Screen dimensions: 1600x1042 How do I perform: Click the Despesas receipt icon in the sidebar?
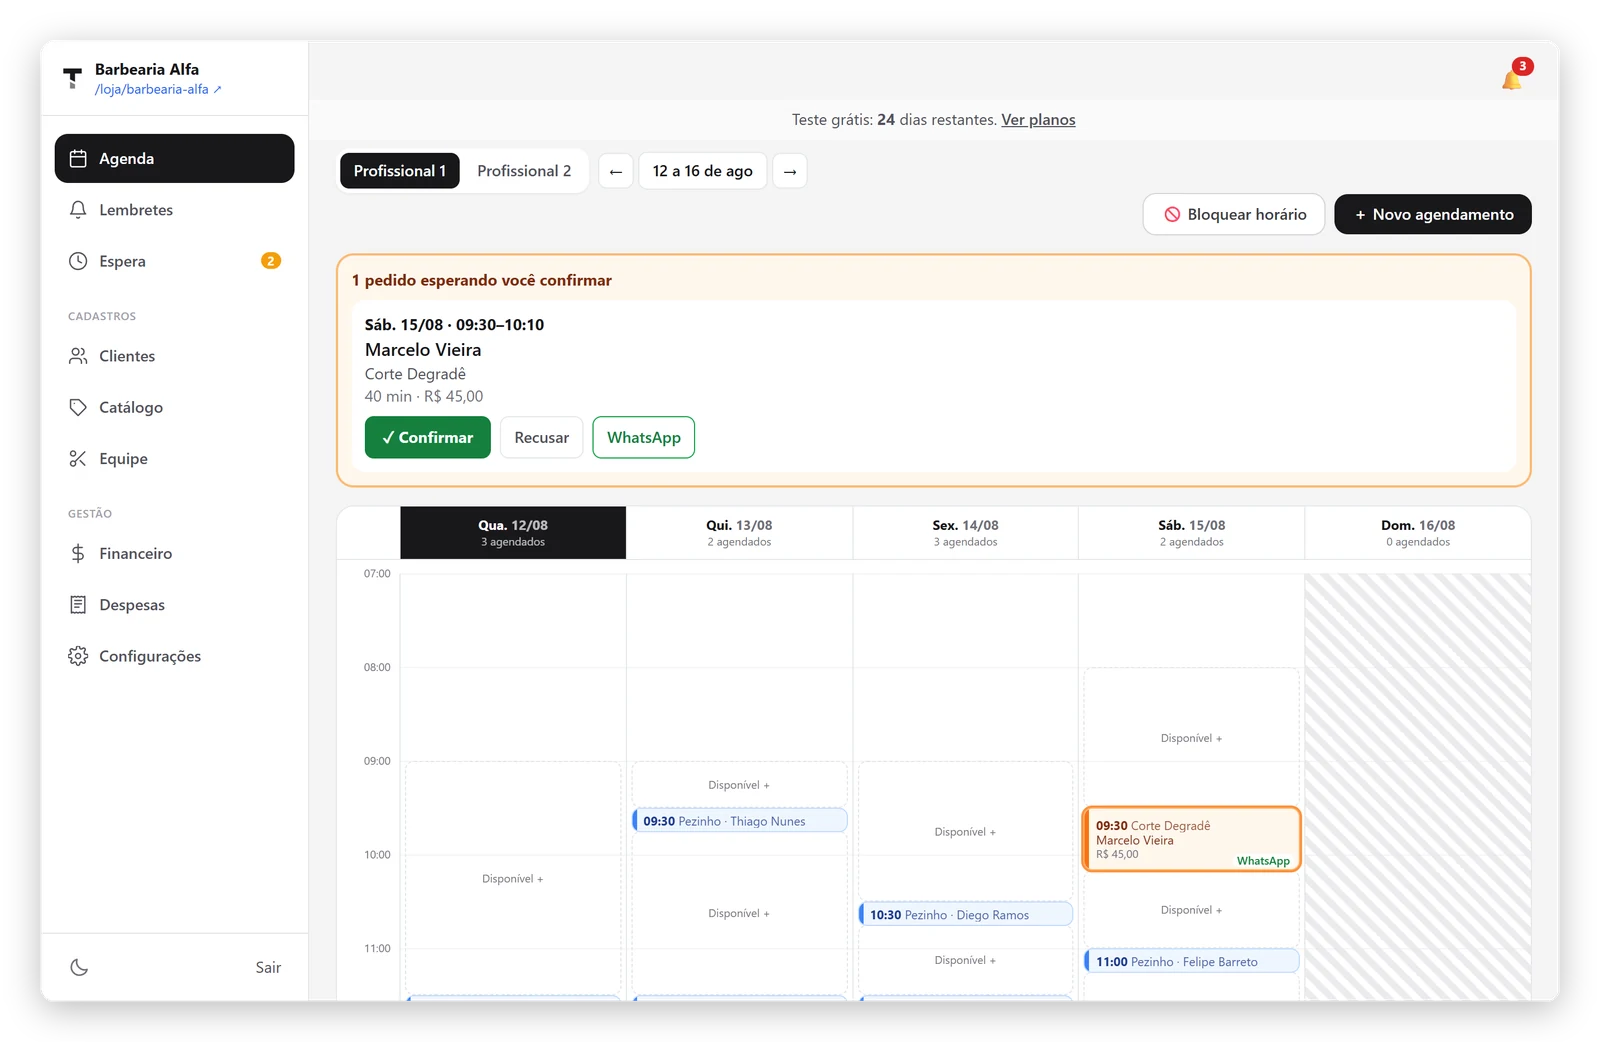pos(78,604)
